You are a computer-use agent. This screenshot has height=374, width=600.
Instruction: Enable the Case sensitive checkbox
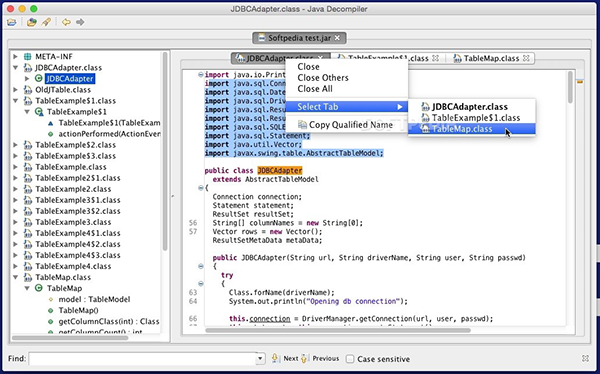350,359
